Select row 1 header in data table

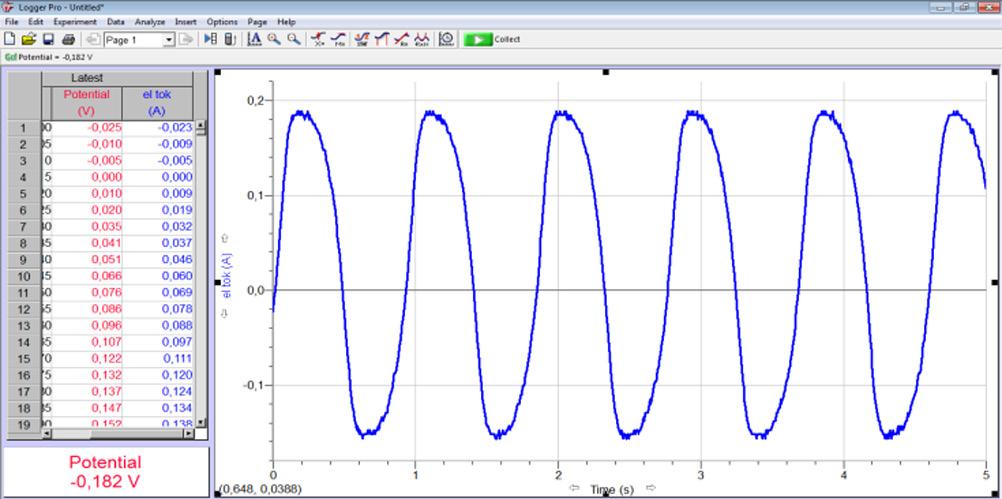click(x=24, y=127)
